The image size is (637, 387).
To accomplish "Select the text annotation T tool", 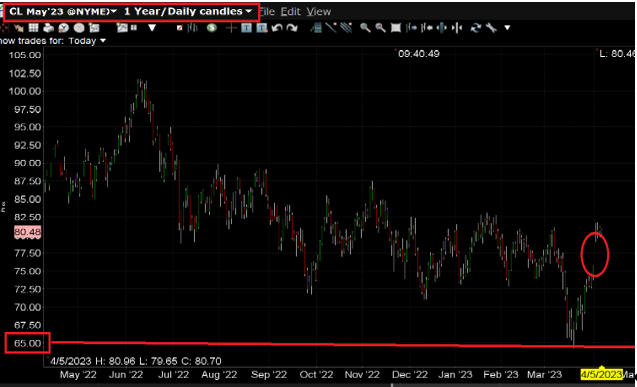I will pos(246,28).
